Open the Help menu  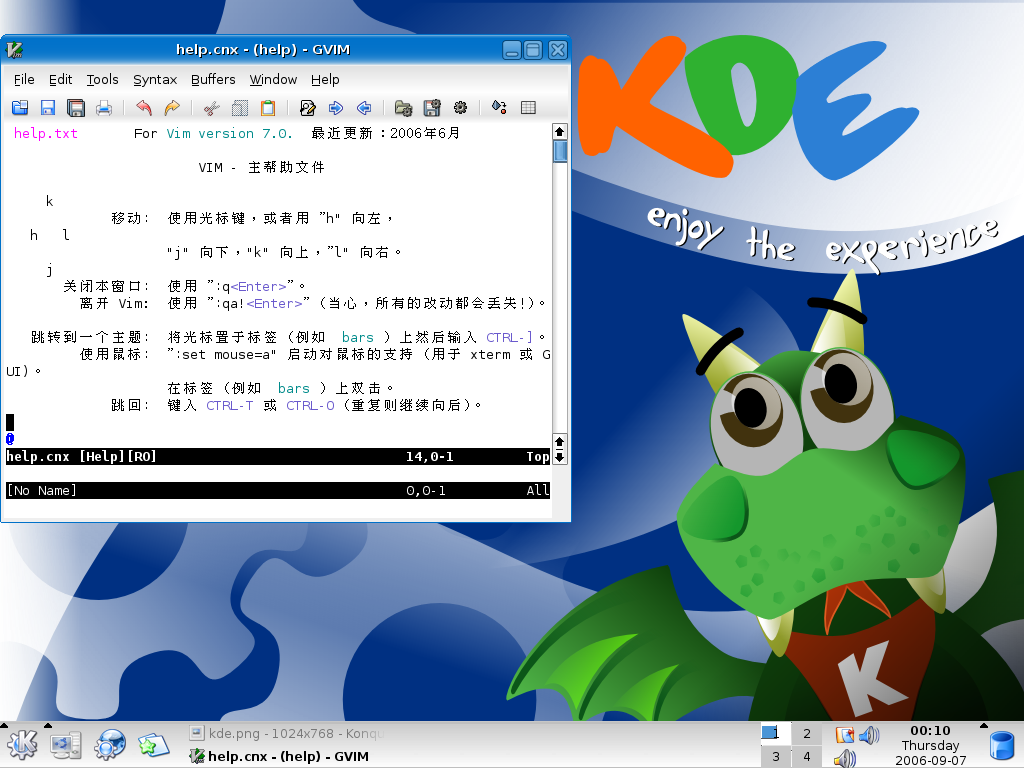tap(325, 80)
